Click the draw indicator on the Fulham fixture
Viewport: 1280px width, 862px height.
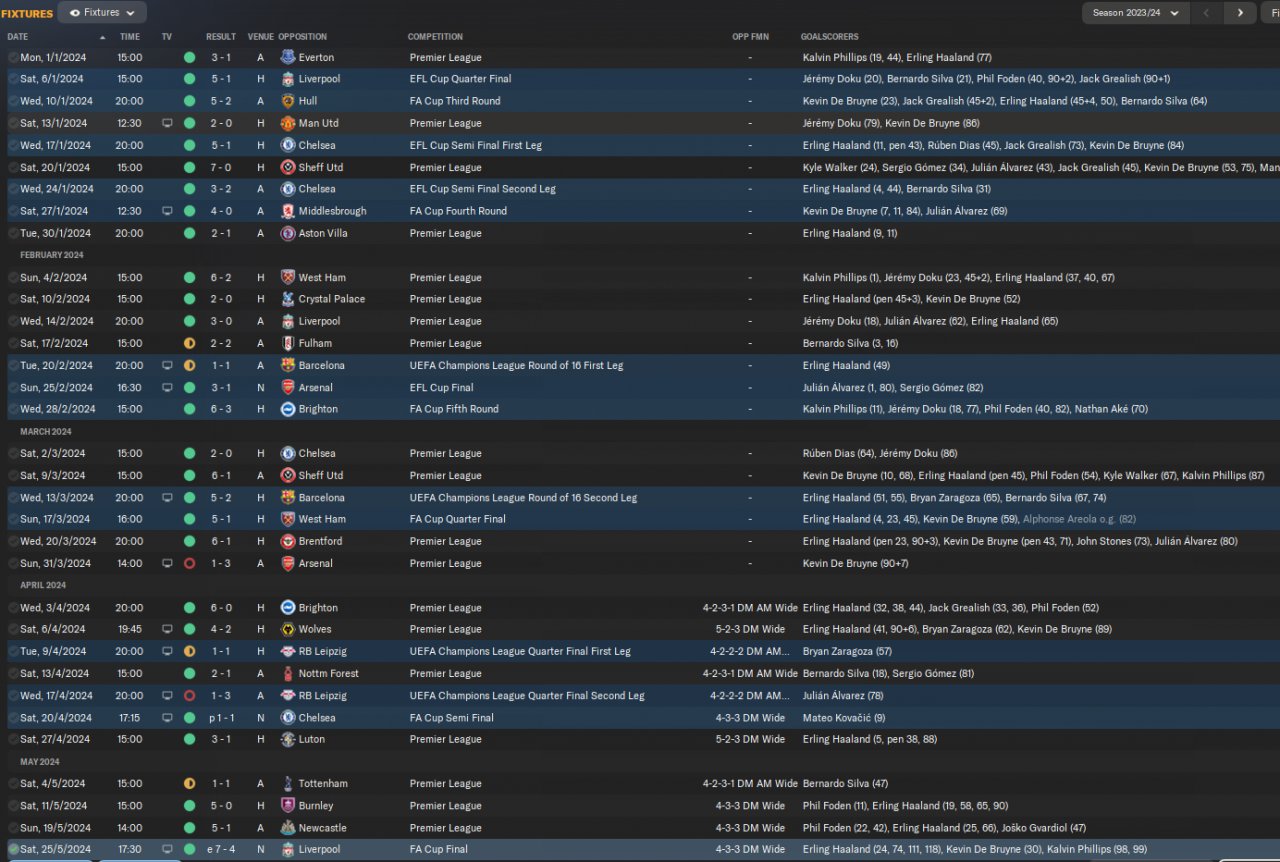(190, 343)
